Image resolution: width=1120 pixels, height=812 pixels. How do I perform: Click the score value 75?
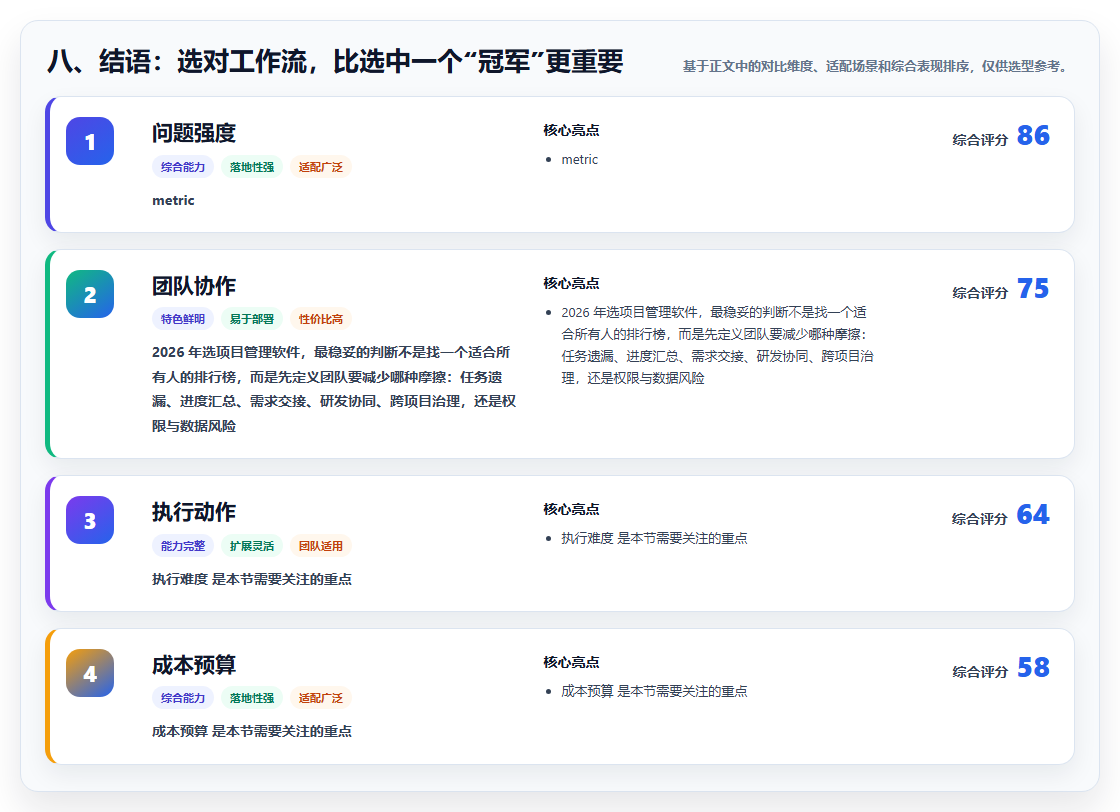point(1033,289)
